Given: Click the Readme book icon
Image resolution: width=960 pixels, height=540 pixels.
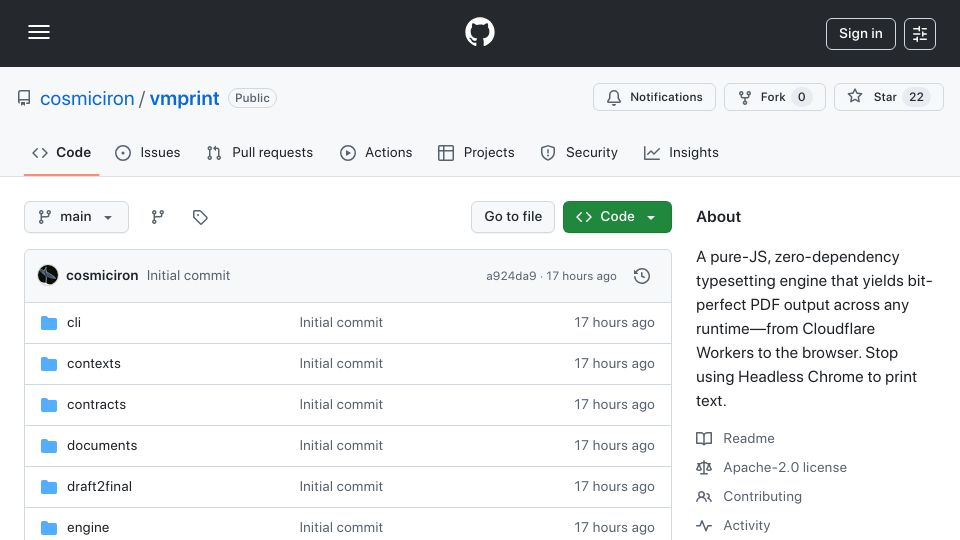Looking at the screenshot, I should click(x=704, y=438).
